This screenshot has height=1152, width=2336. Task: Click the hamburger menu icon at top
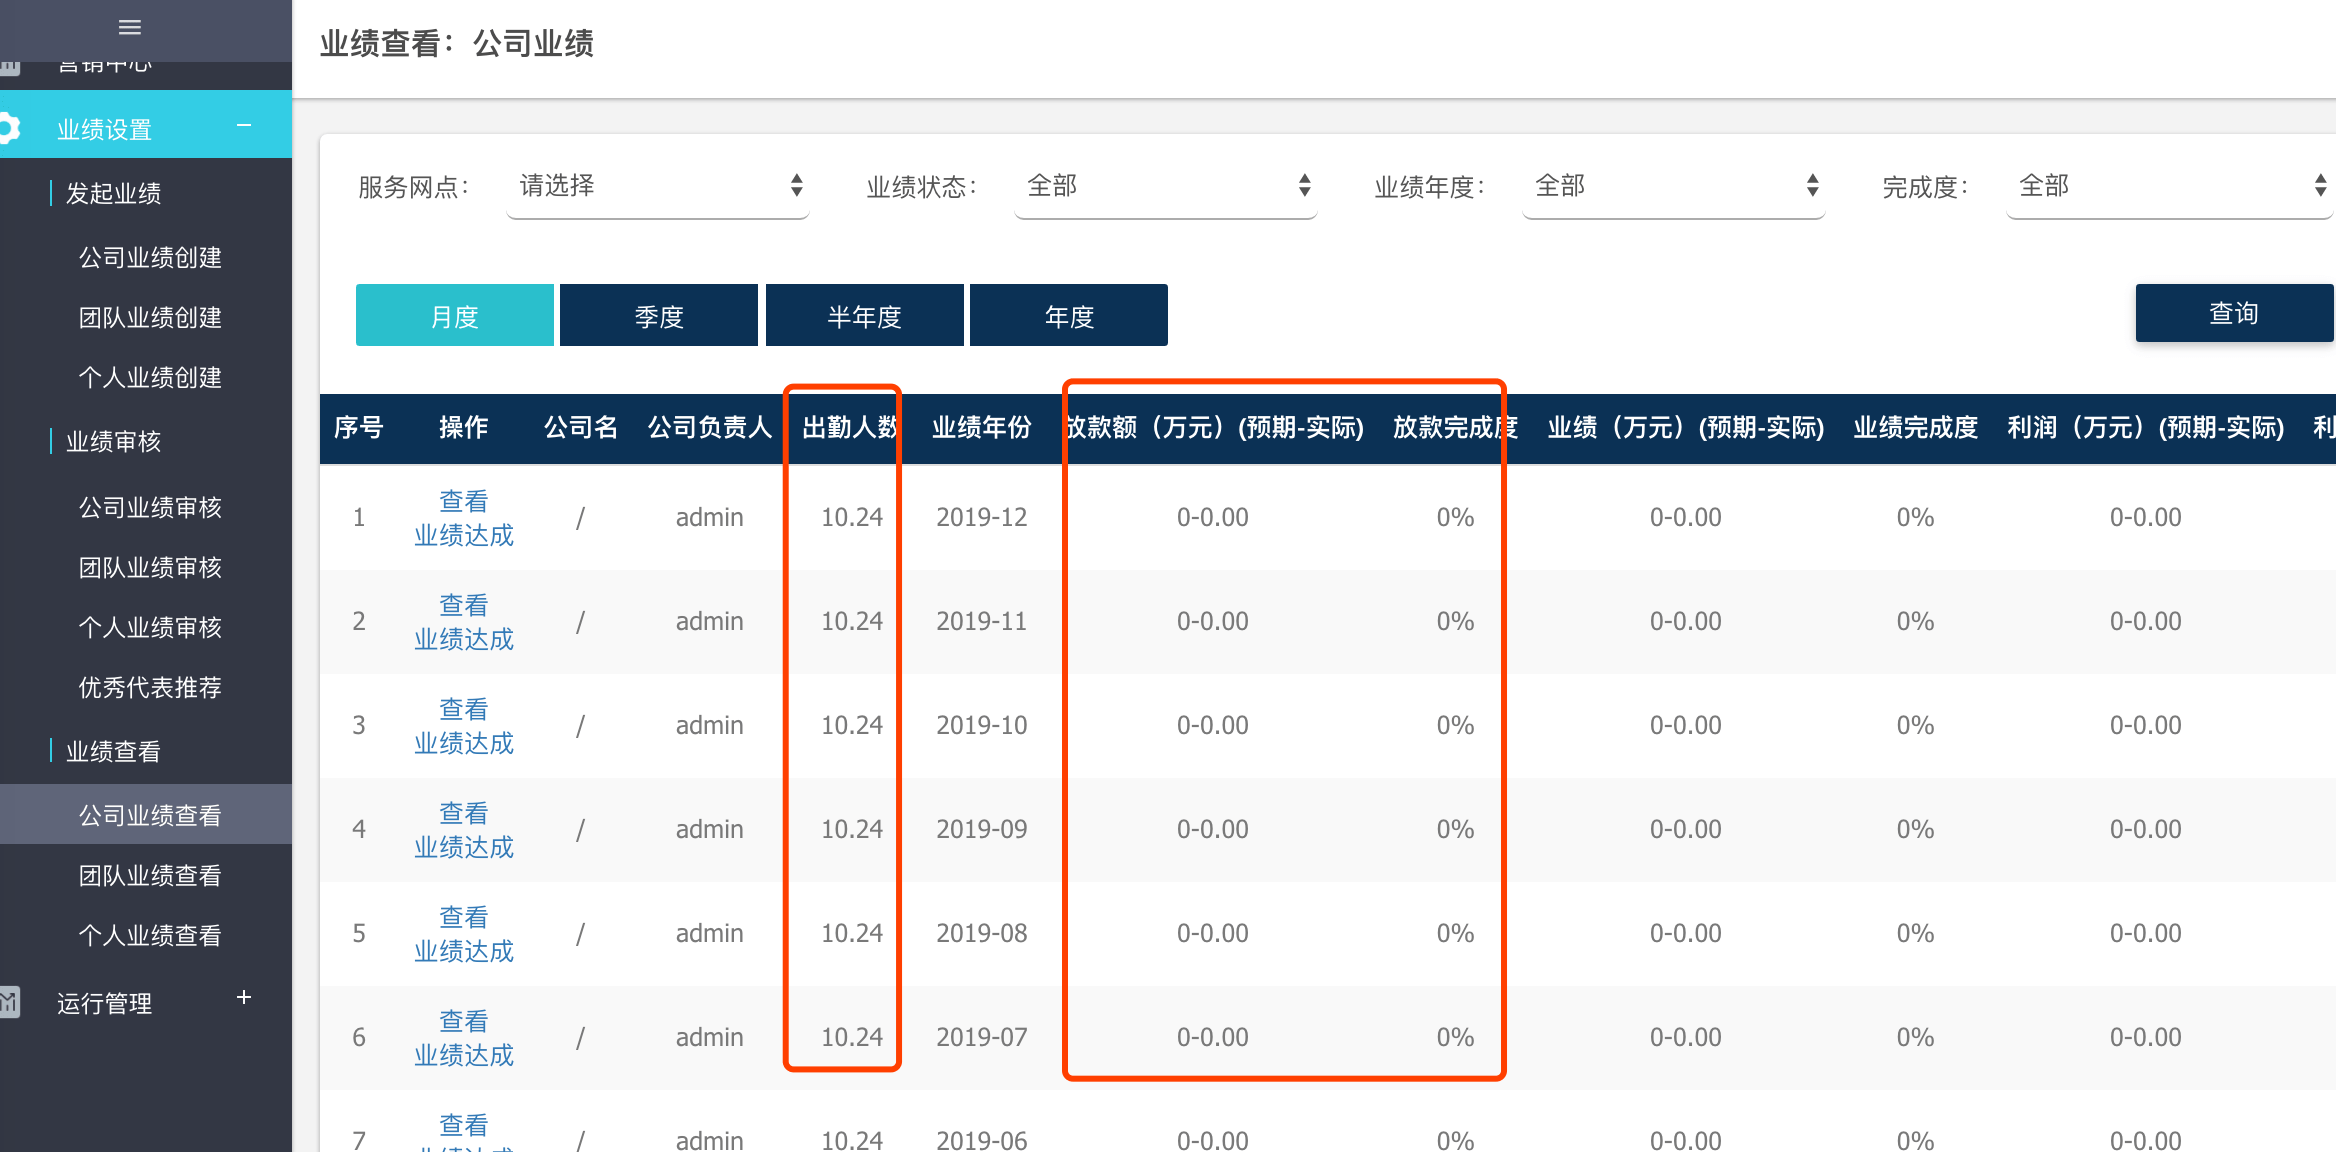click(128, 27)
